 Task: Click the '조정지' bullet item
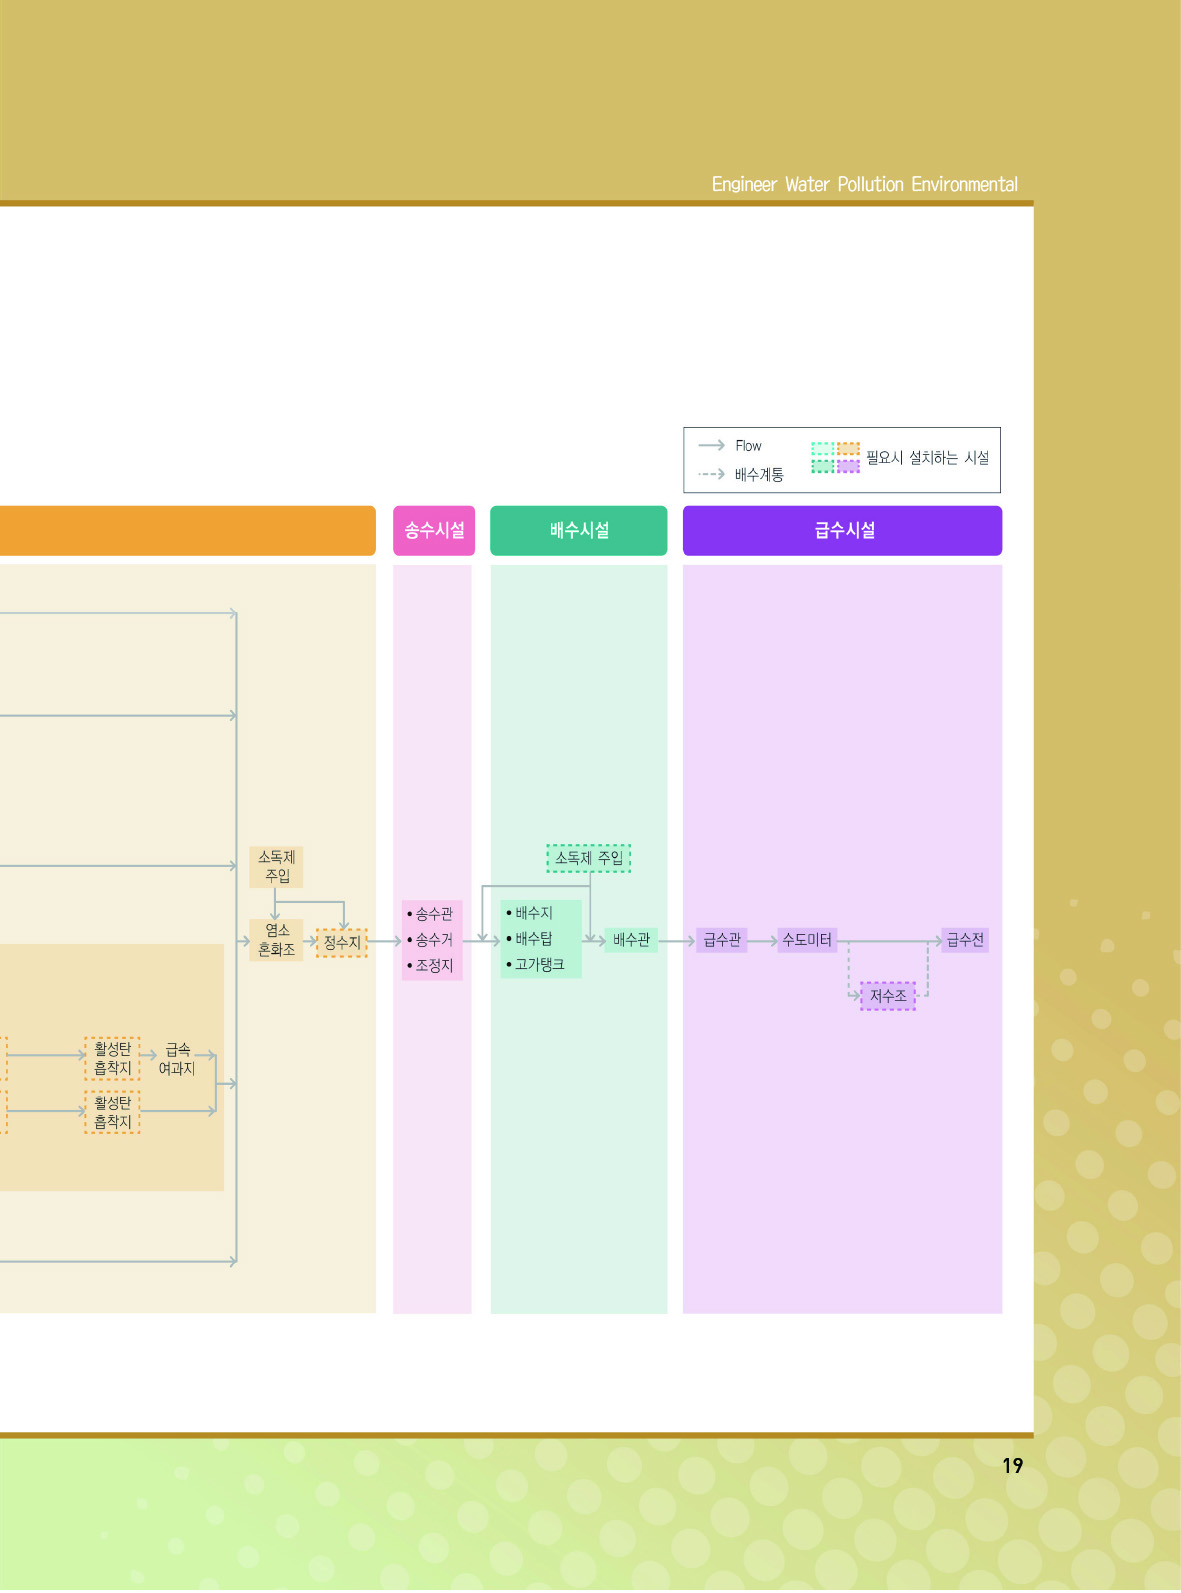point(430,966)
